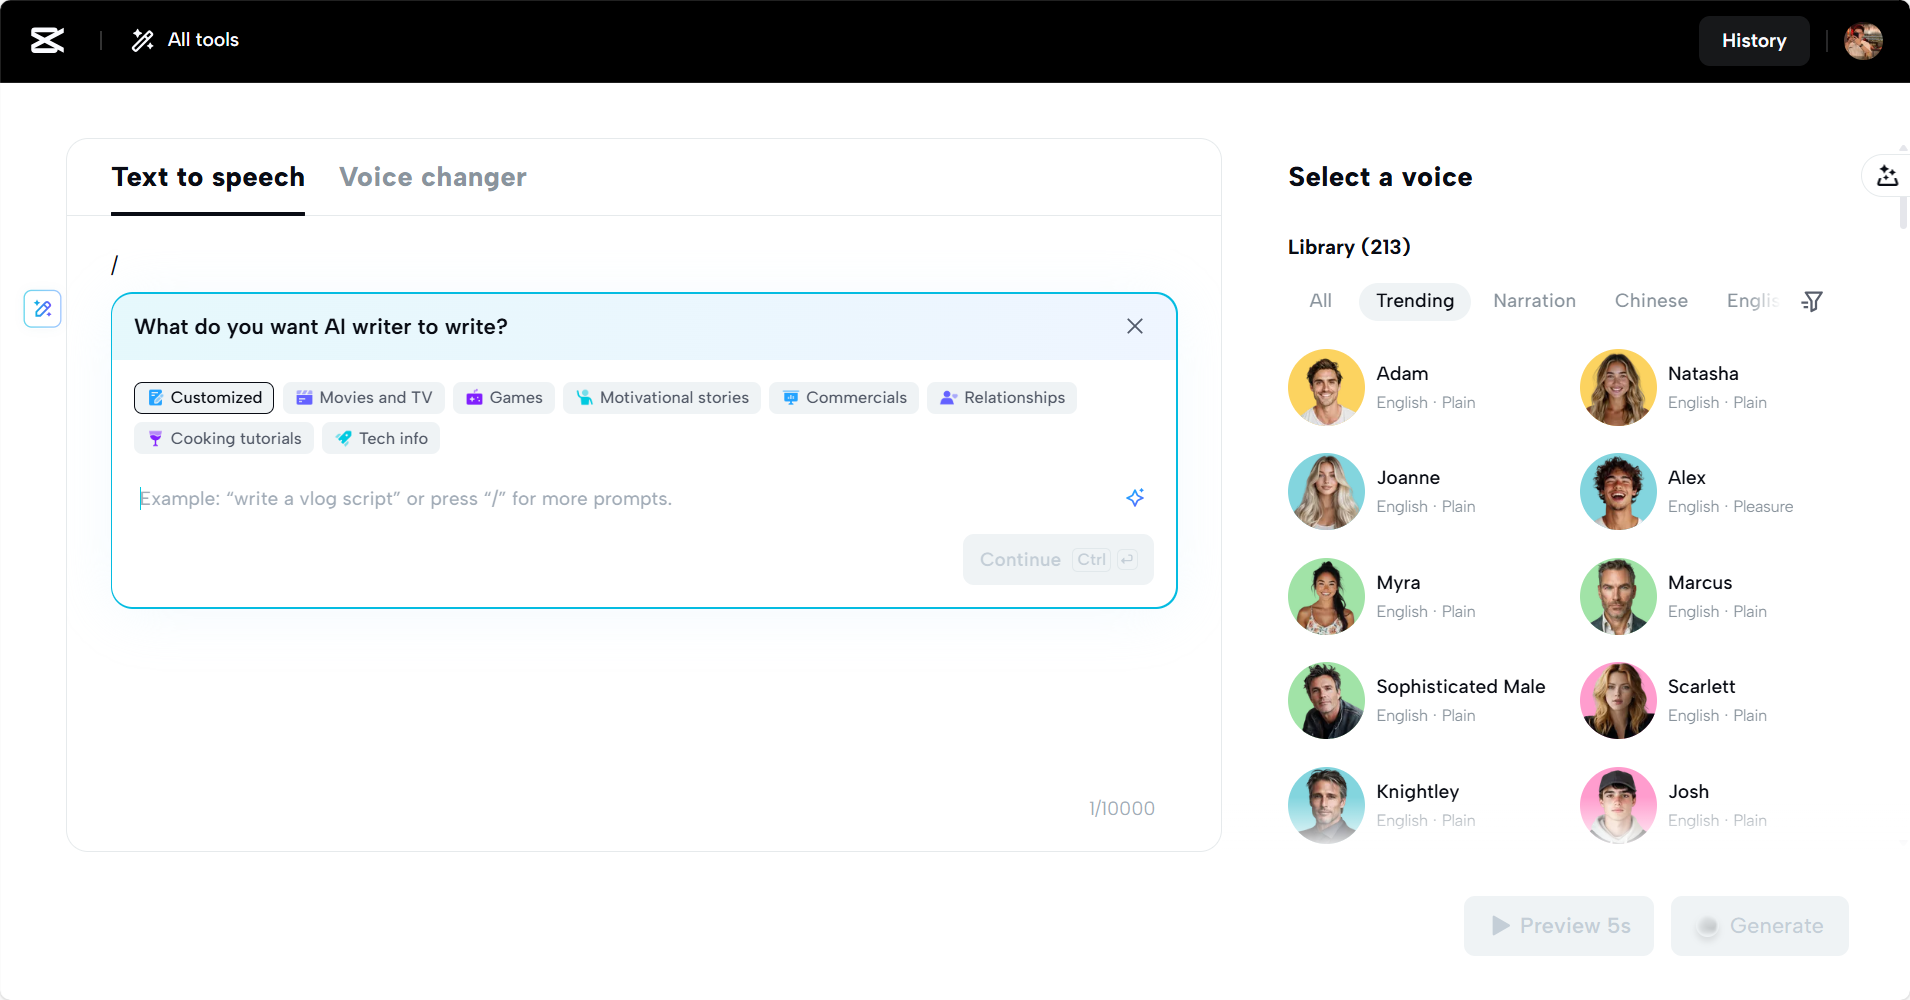Filter voices by Narration
The width and height of the screenshot is (1910, 1000).
click(x=1534, y=301)
